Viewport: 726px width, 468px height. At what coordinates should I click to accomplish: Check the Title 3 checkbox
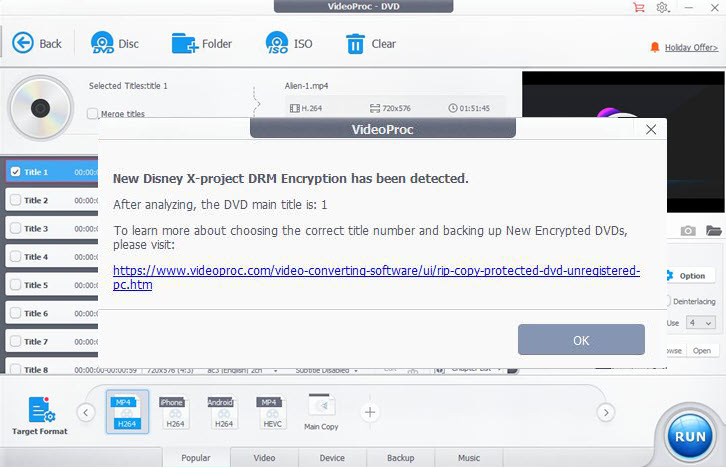[15, 228]
